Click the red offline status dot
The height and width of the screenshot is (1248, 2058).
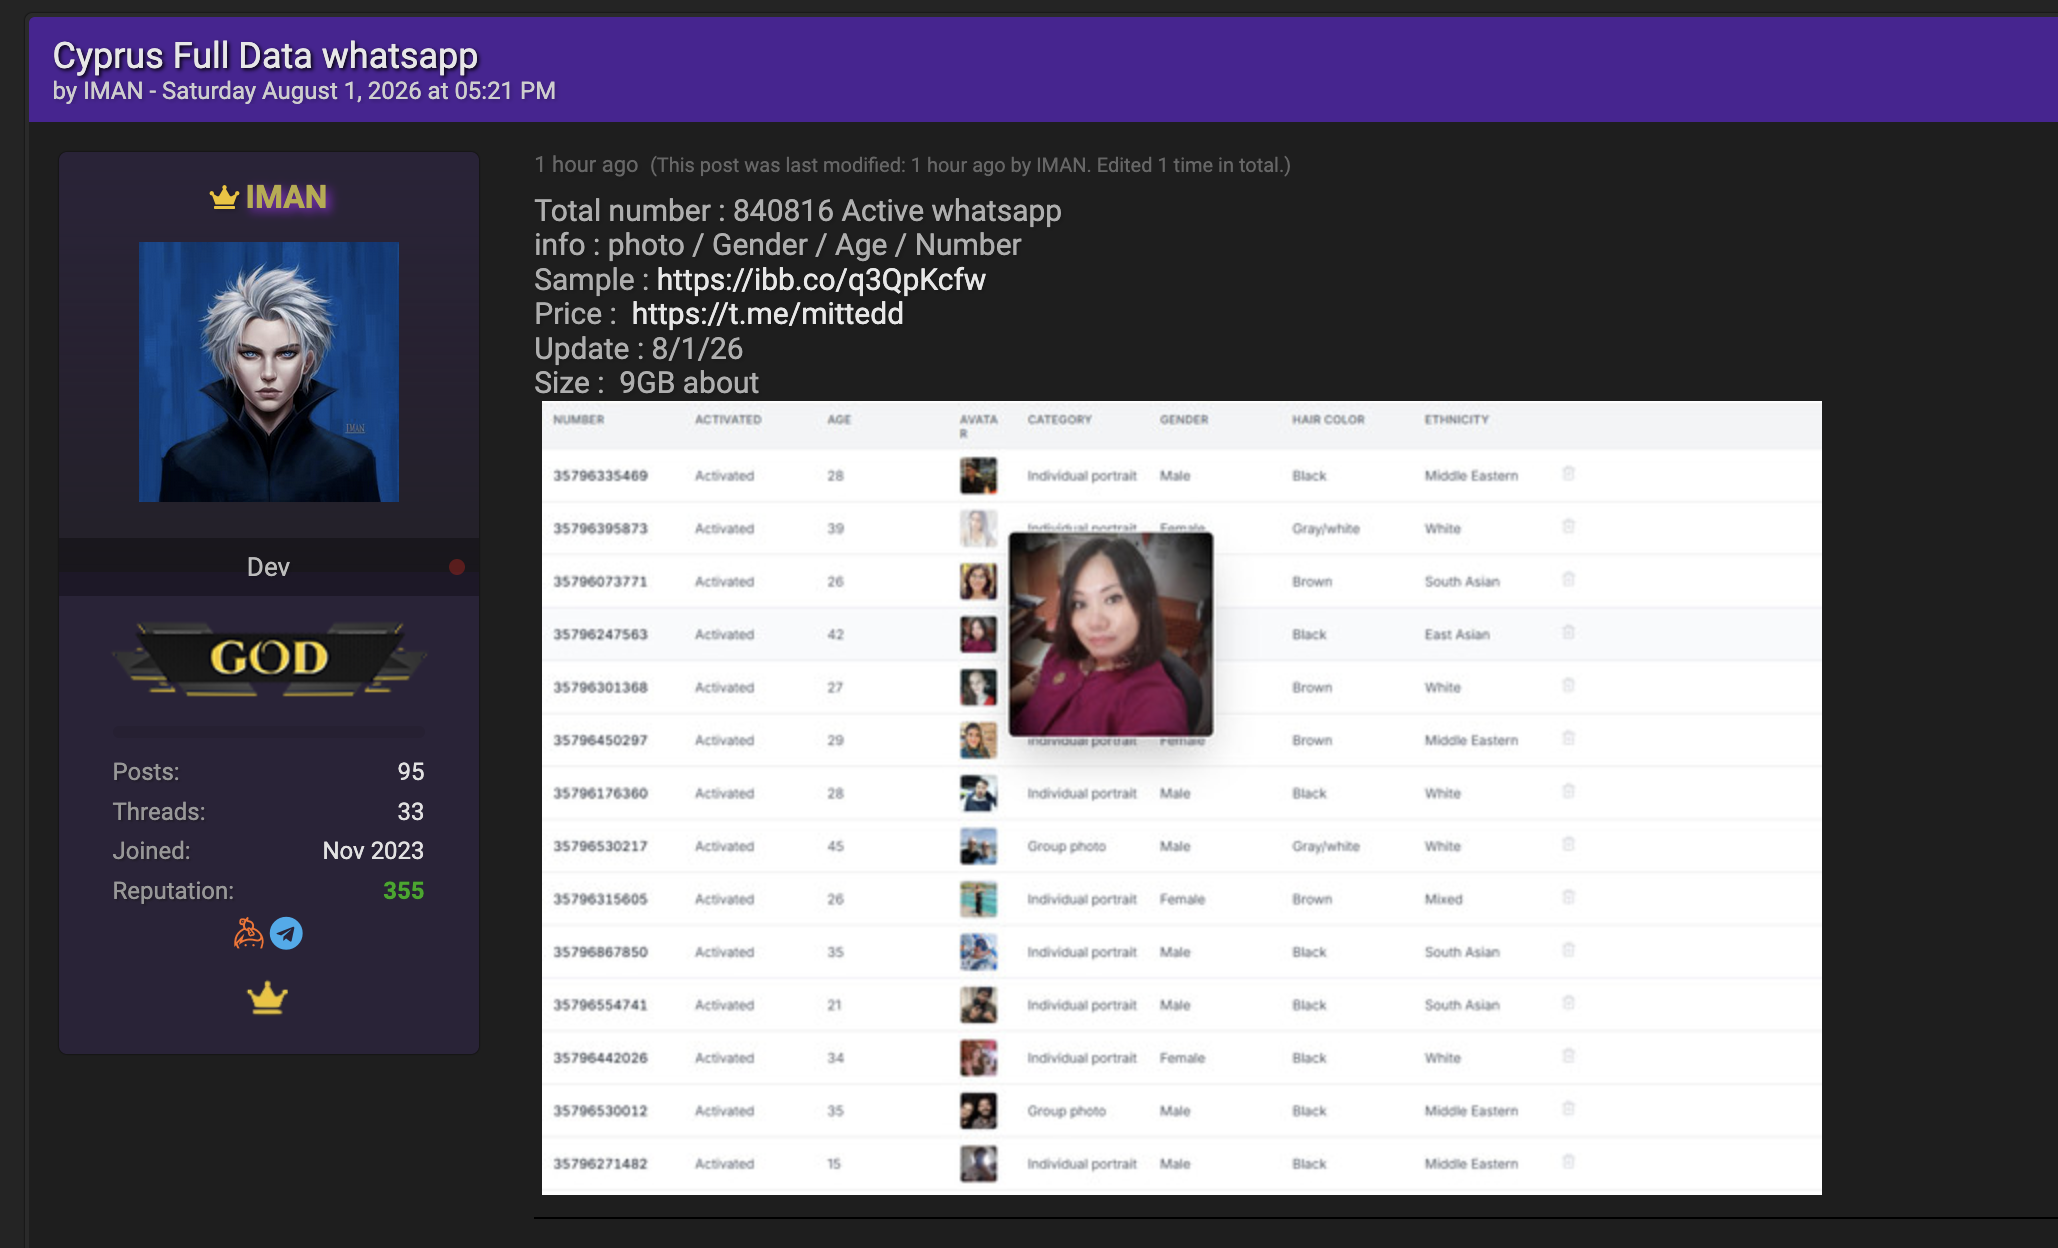click(x=457, y=567)
